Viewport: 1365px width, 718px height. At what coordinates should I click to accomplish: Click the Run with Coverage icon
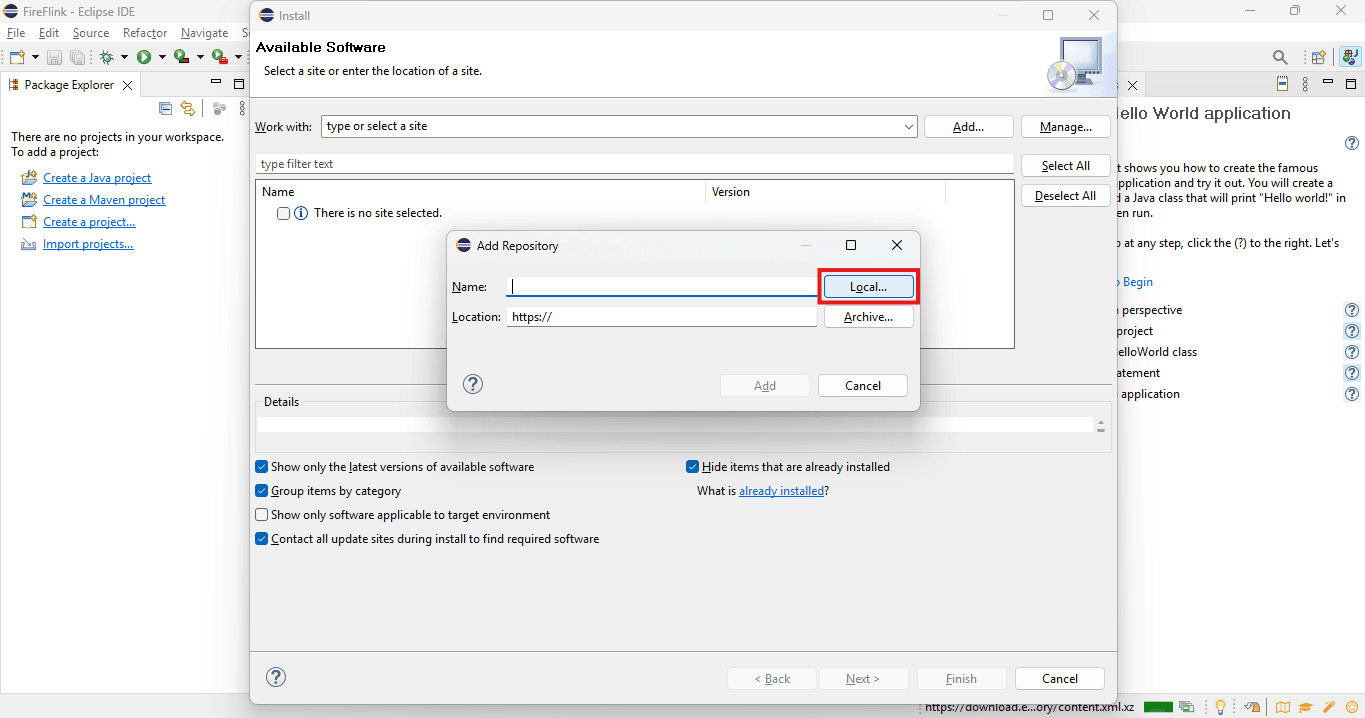181,57
